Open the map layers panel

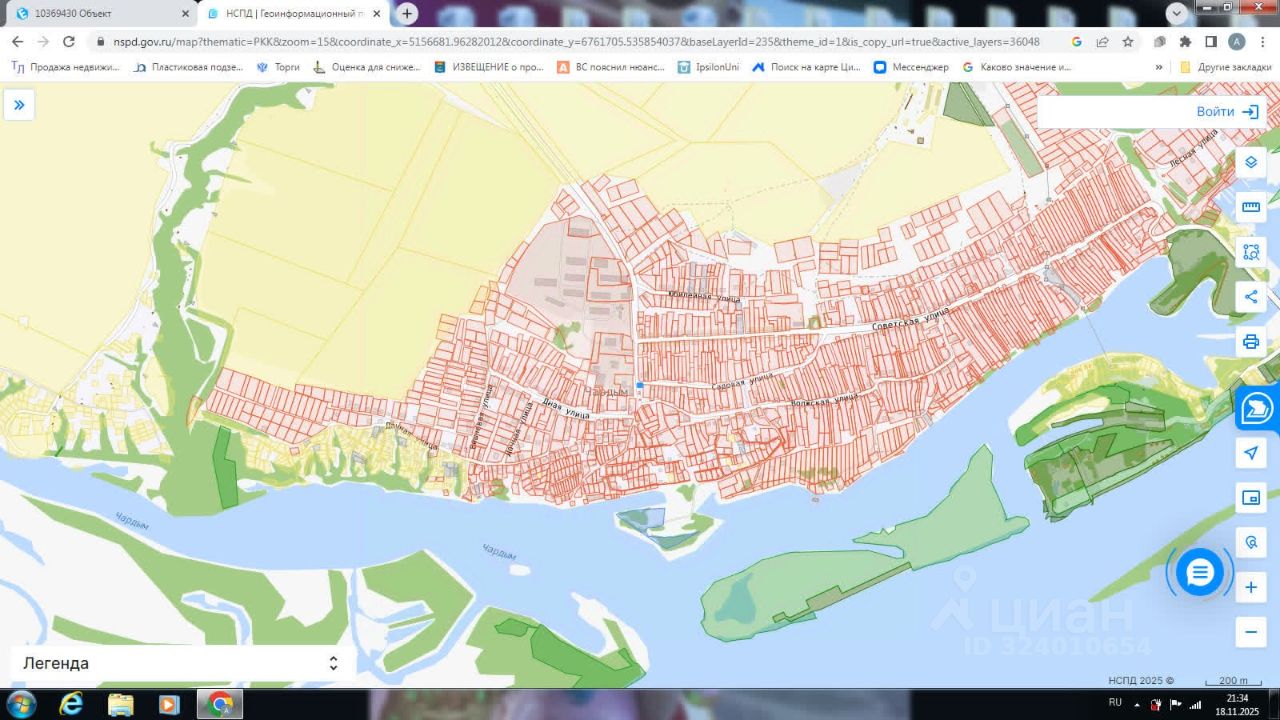(1250, 162)
